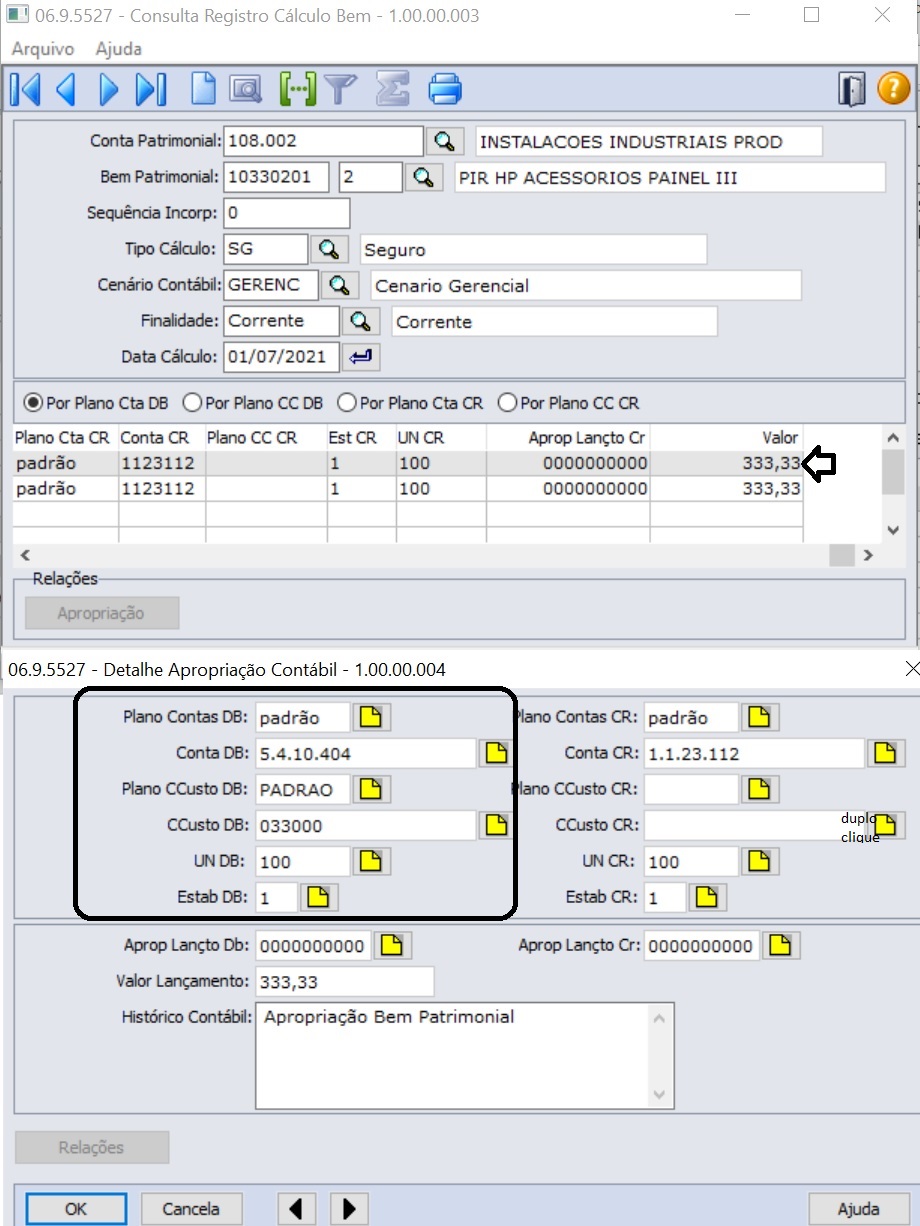Click the Valor column header
This screenshot has height=1226, width=920.
point(726,437)
